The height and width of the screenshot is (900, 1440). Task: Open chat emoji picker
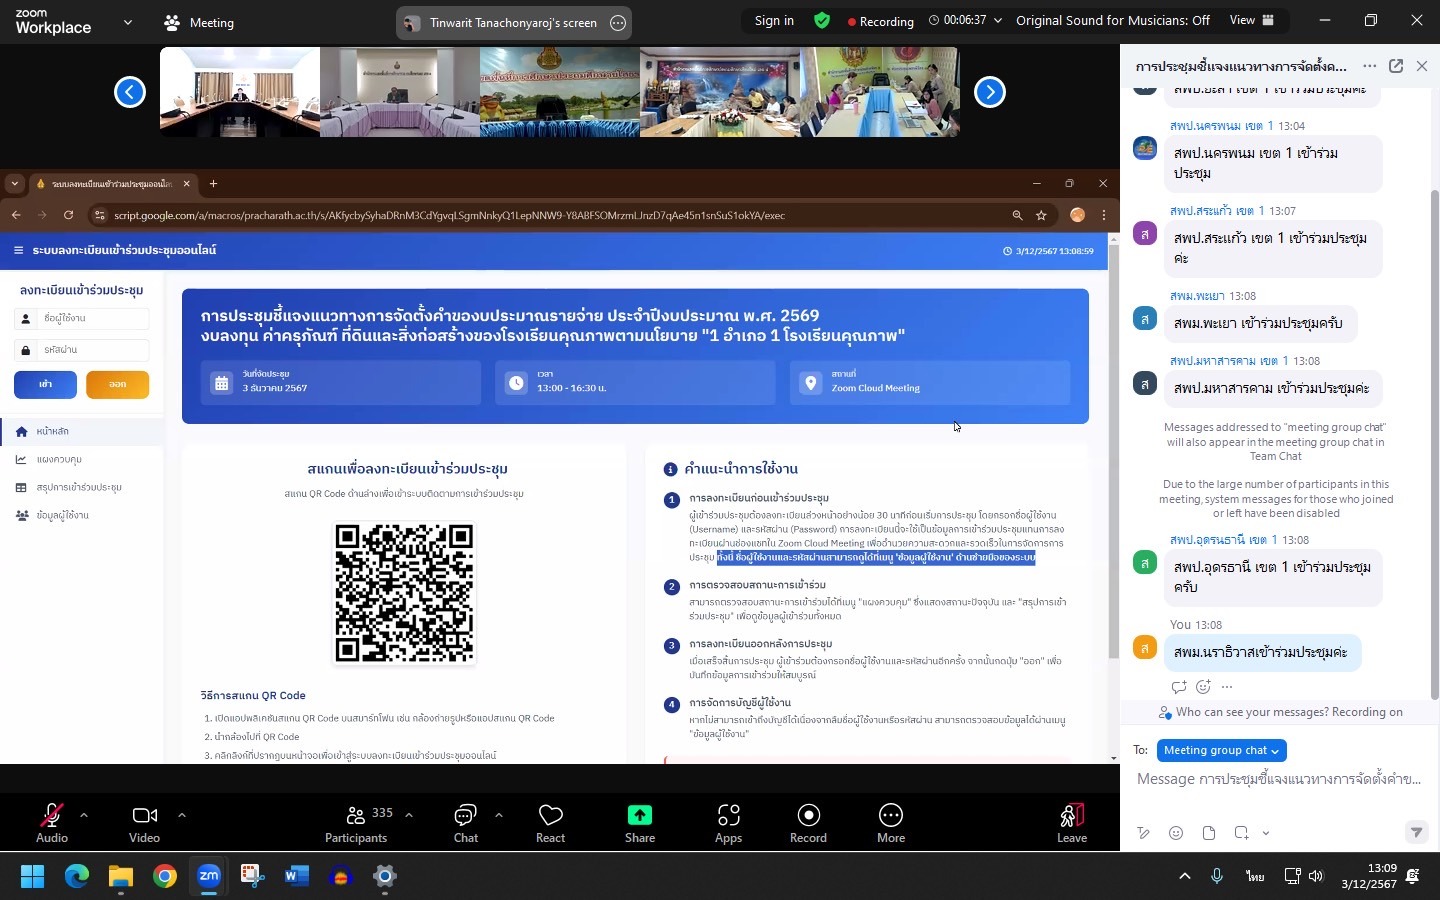[1176, 833]
